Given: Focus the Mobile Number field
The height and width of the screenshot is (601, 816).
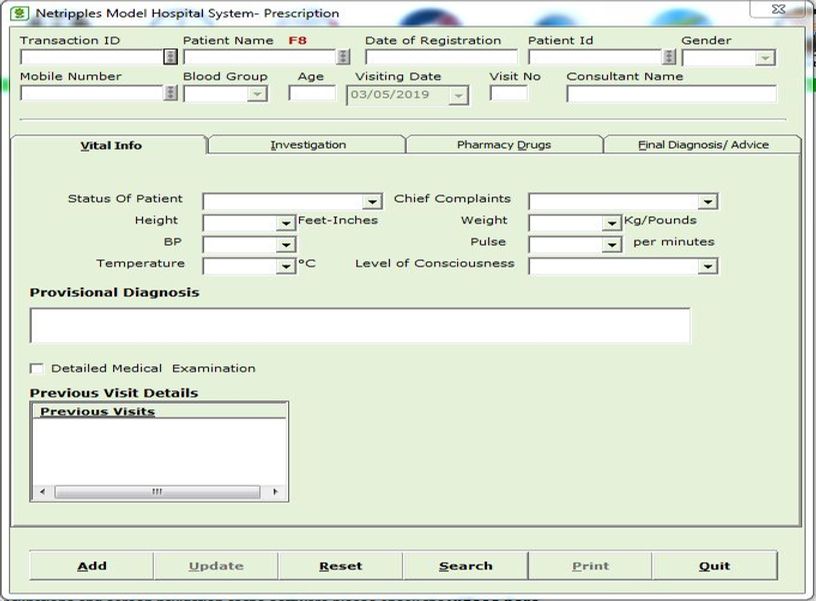Looking at the screenshot, I should tap(92, 93).
